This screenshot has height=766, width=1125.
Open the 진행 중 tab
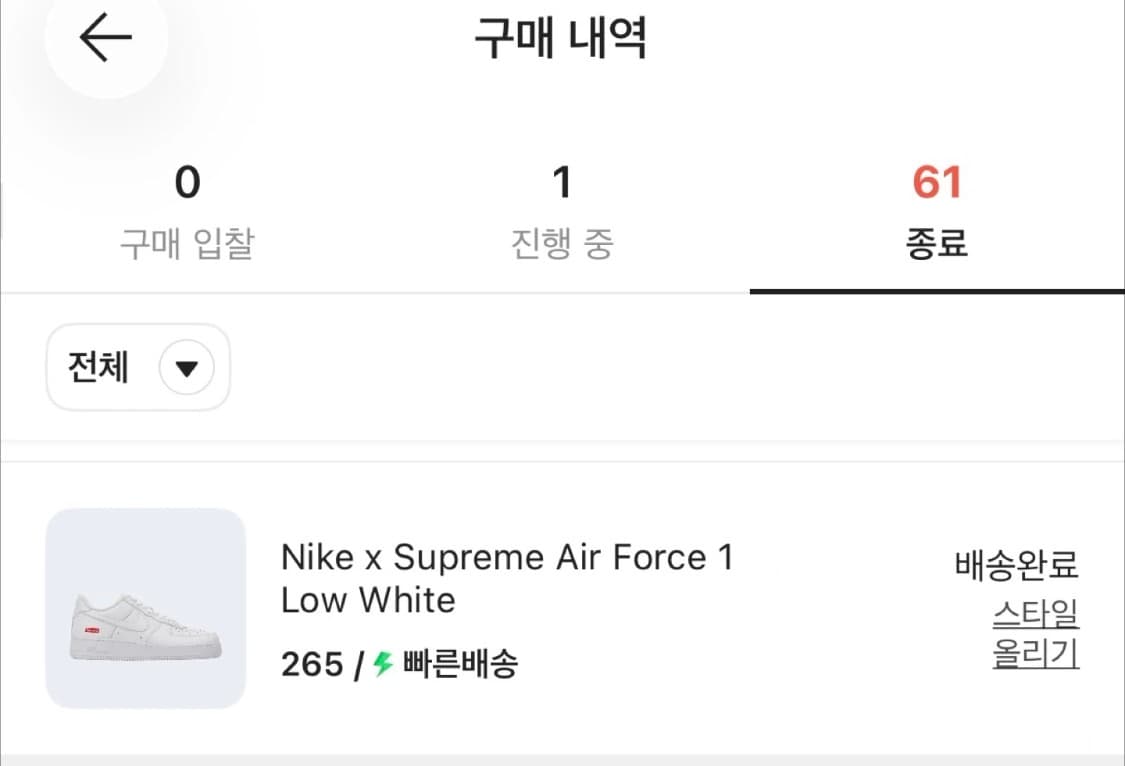point(562,210)
